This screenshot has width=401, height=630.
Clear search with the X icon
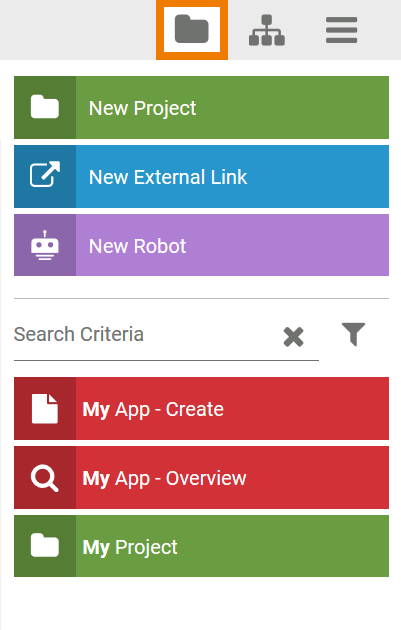293,337
